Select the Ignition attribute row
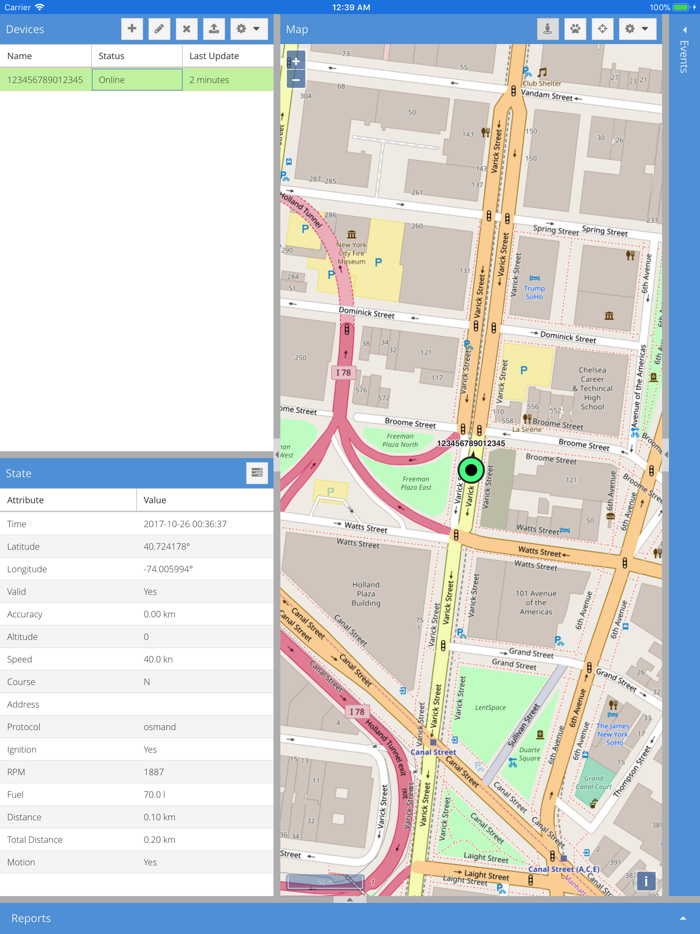Screen dimensions: 700x934 136,750
